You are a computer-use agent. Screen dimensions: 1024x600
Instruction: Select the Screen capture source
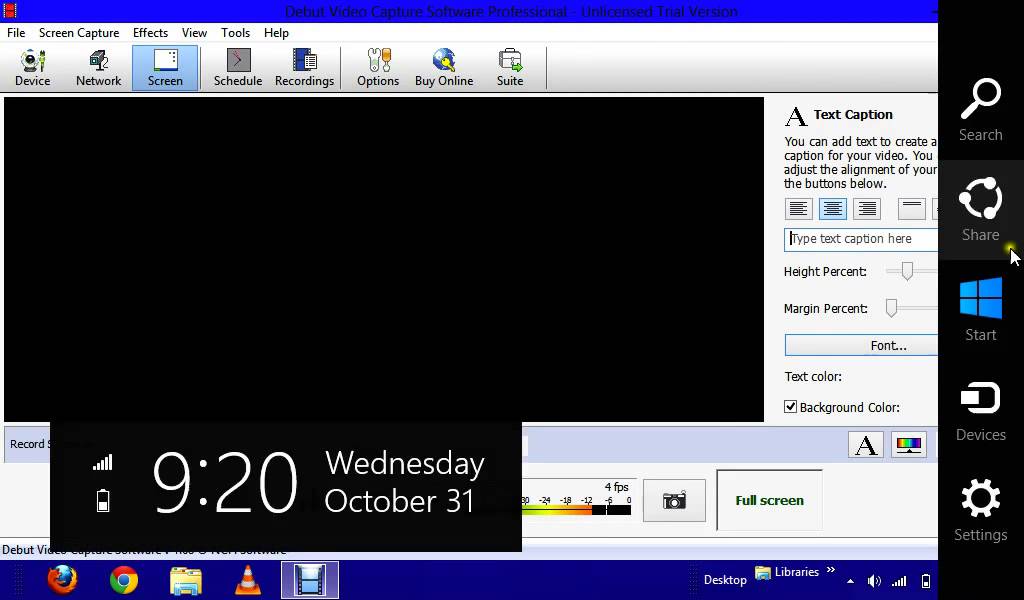pos(165,68)
